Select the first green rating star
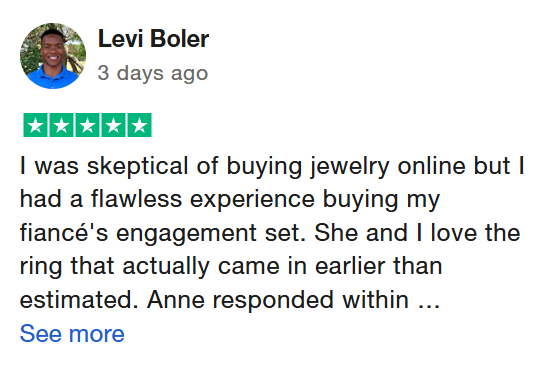 click(x=35, y=125)
